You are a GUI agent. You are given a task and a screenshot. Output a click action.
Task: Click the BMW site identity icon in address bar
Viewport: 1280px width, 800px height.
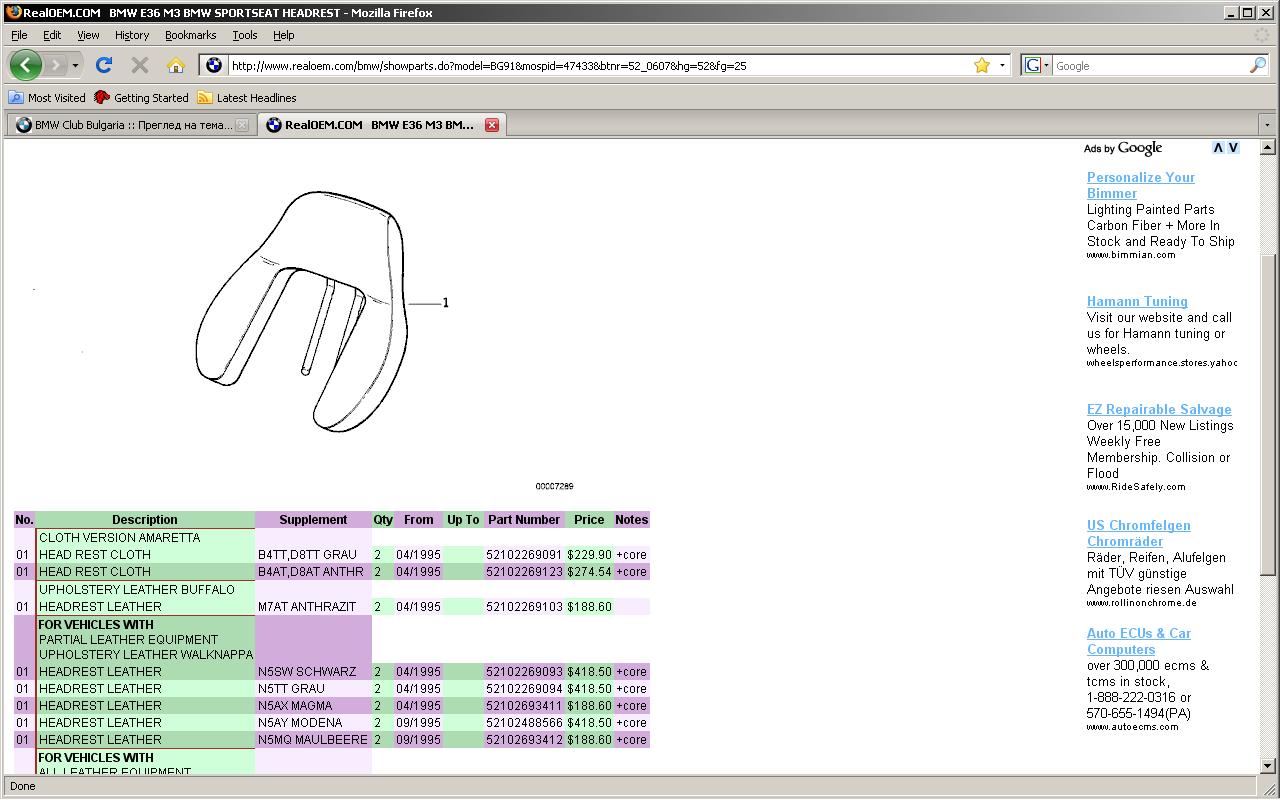(213, 65)
